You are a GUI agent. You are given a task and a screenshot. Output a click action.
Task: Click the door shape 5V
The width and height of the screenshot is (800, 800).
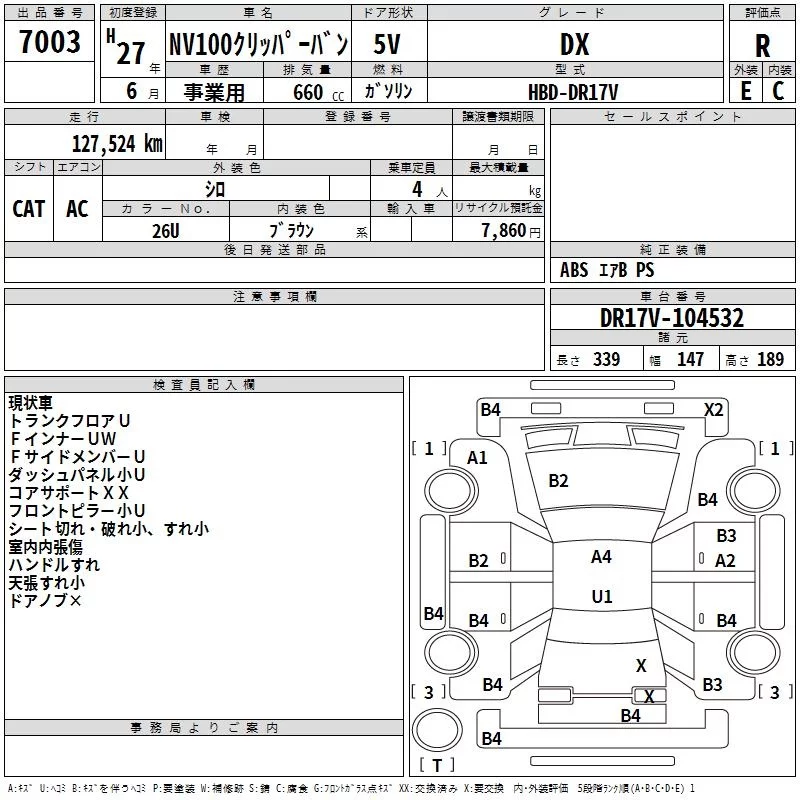pos(387,44)
